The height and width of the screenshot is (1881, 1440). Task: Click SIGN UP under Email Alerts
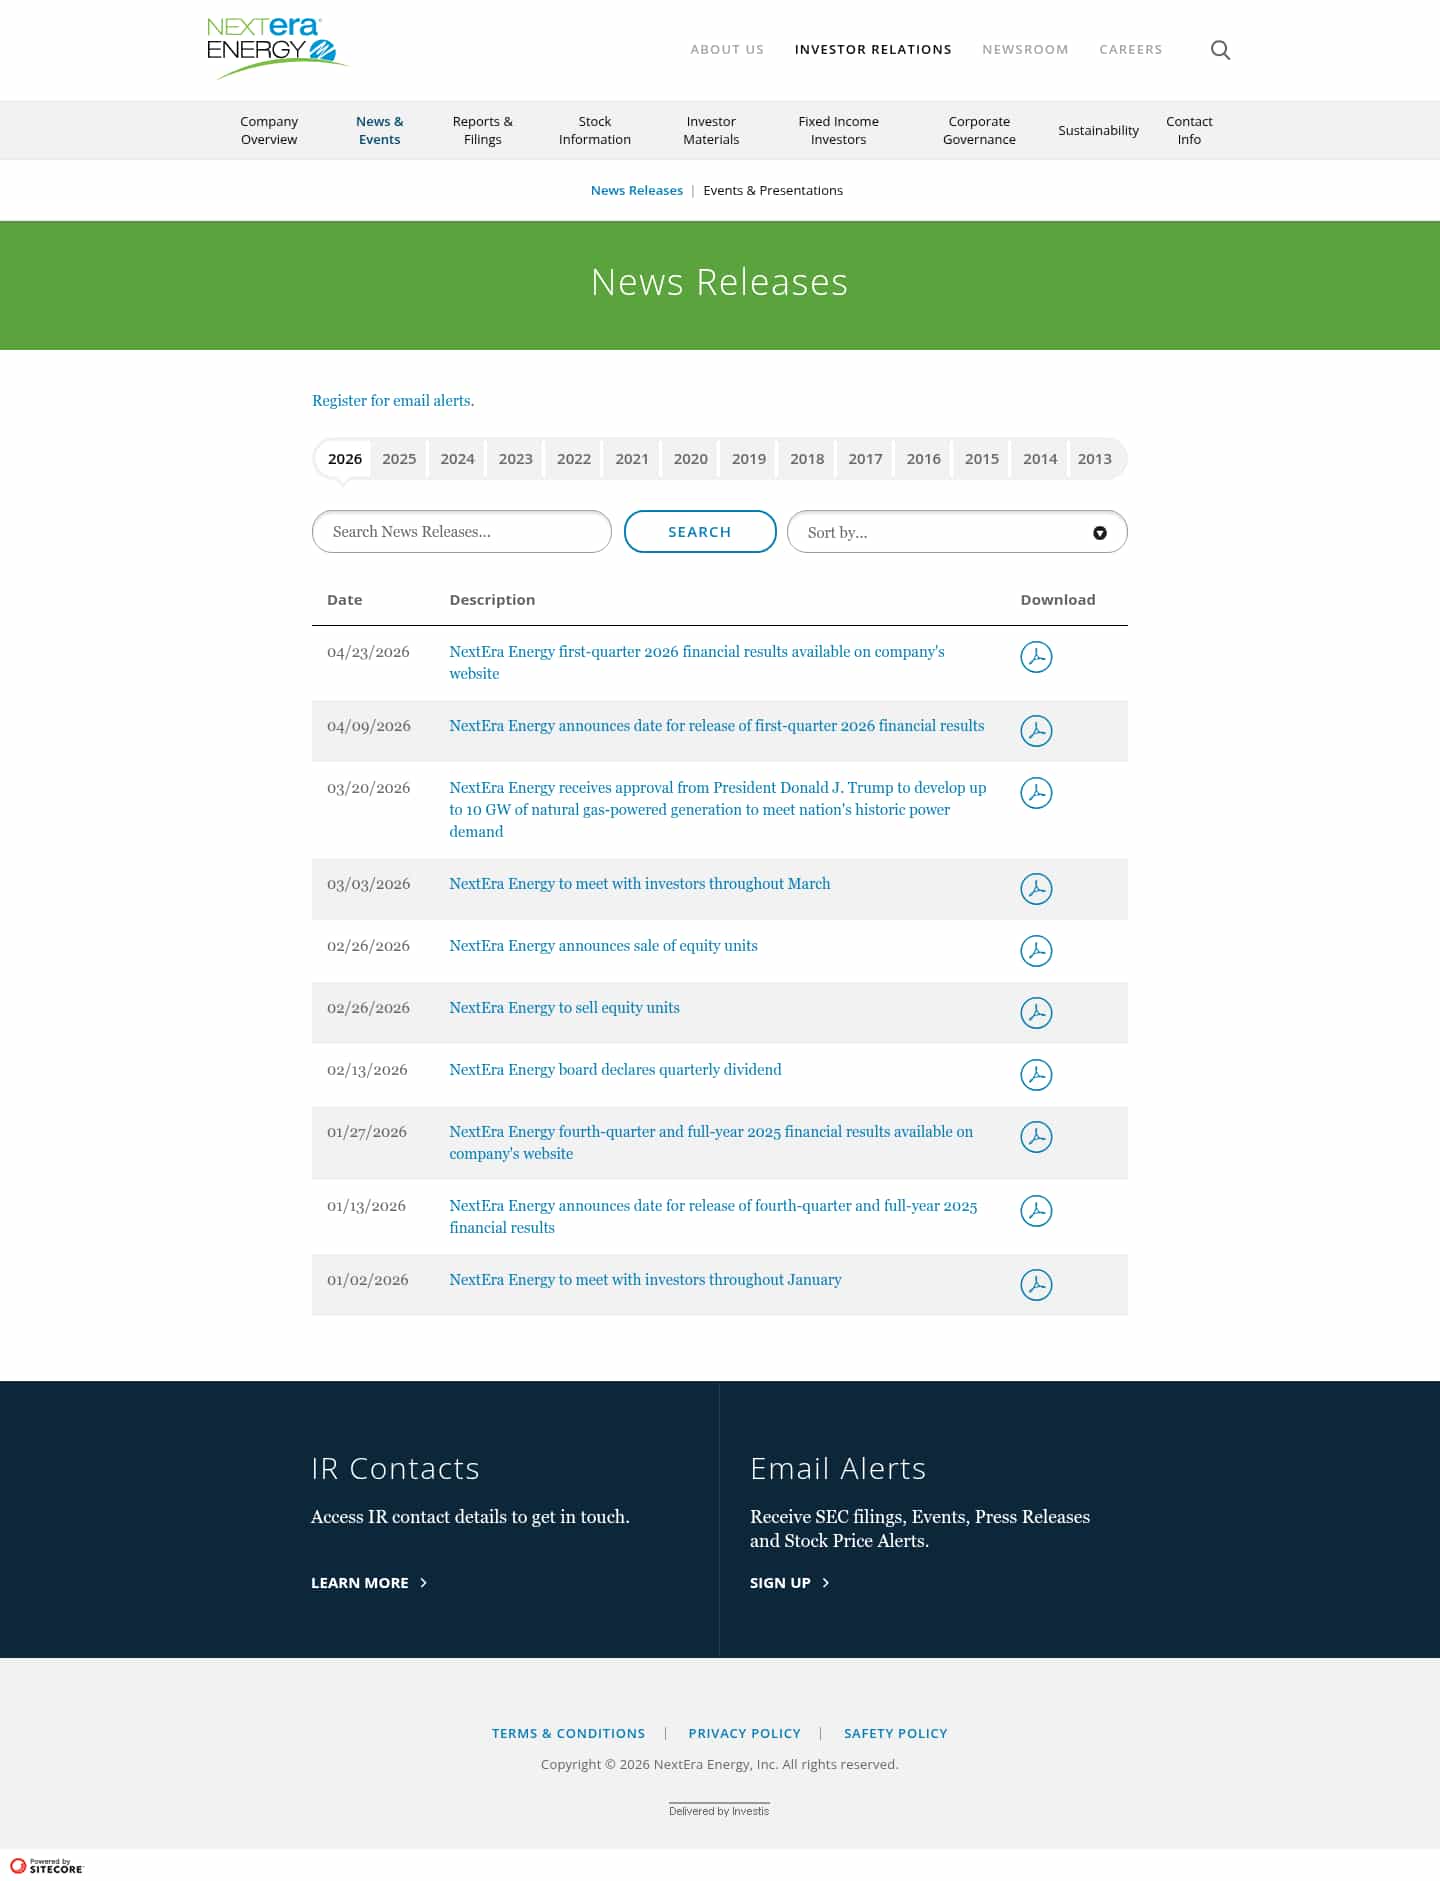coord(790,1583)
